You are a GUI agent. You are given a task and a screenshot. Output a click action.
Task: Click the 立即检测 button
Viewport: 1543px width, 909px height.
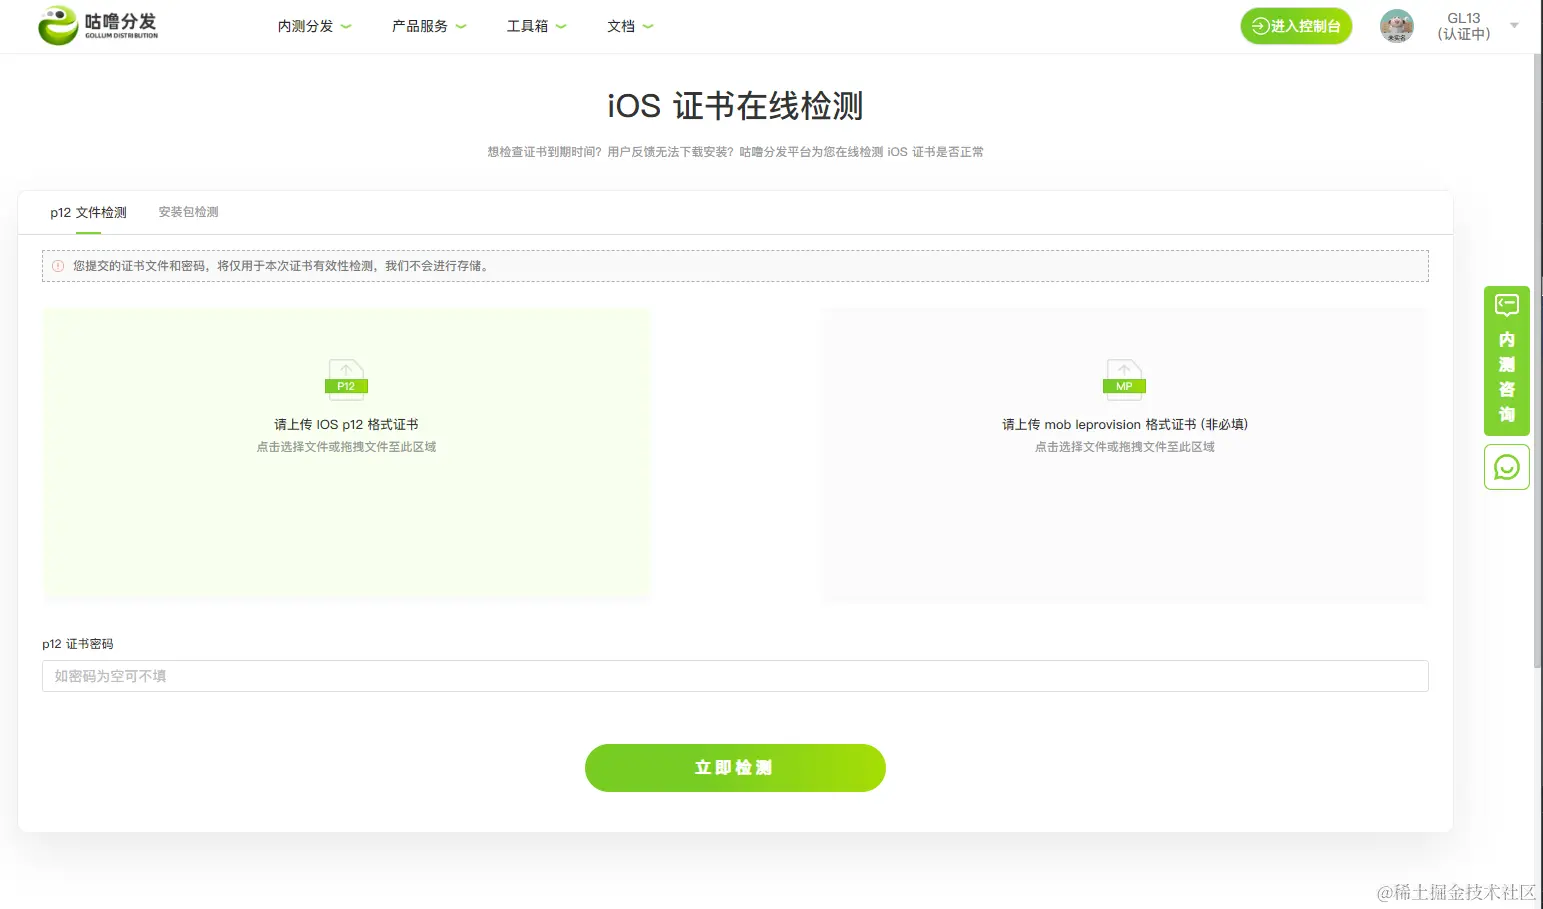point(735,768)
